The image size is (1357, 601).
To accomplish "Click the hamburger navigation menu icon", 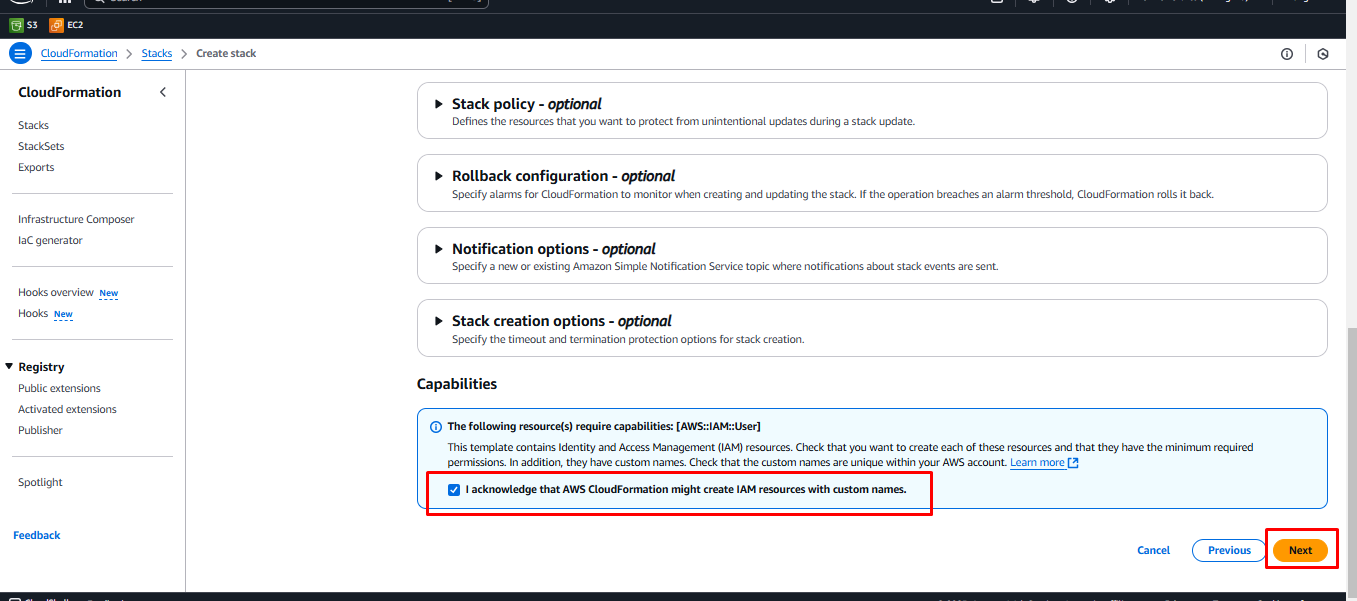I will coord(20,54).
